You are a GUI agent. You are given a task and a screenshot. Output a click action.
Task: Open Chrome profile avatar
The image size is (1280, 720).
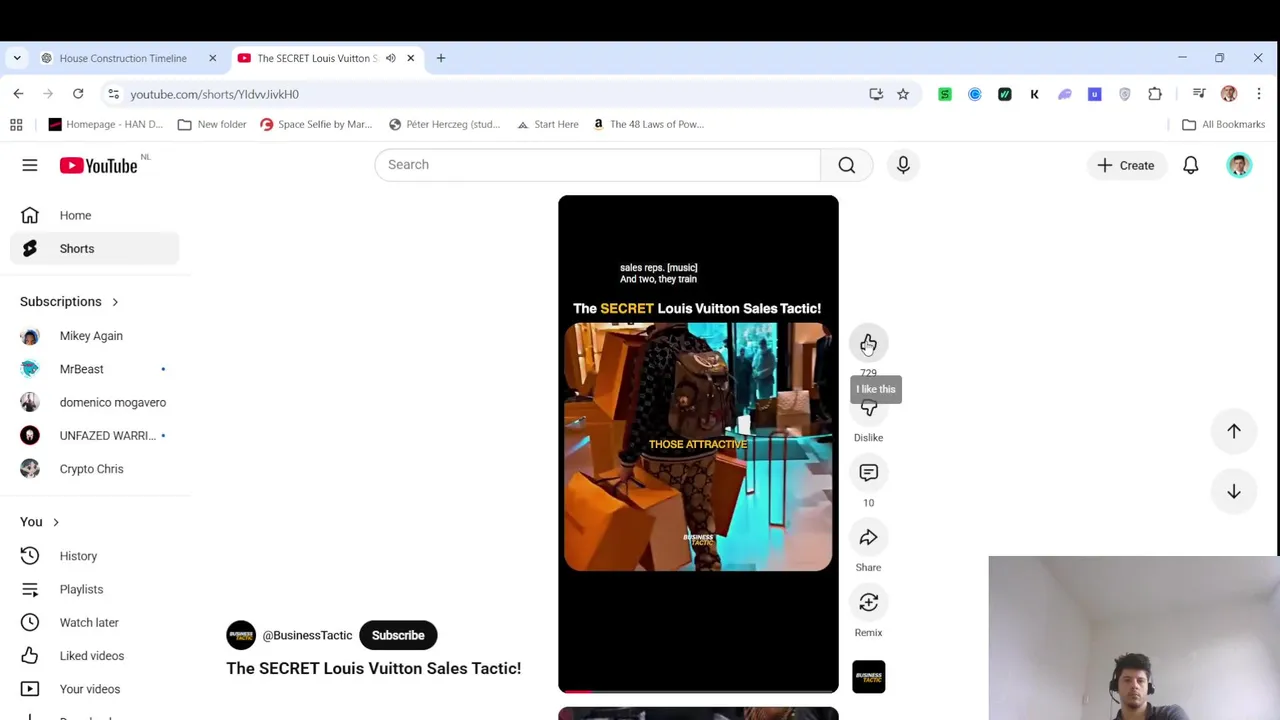pyautogui.click(x=1229, y=94)
